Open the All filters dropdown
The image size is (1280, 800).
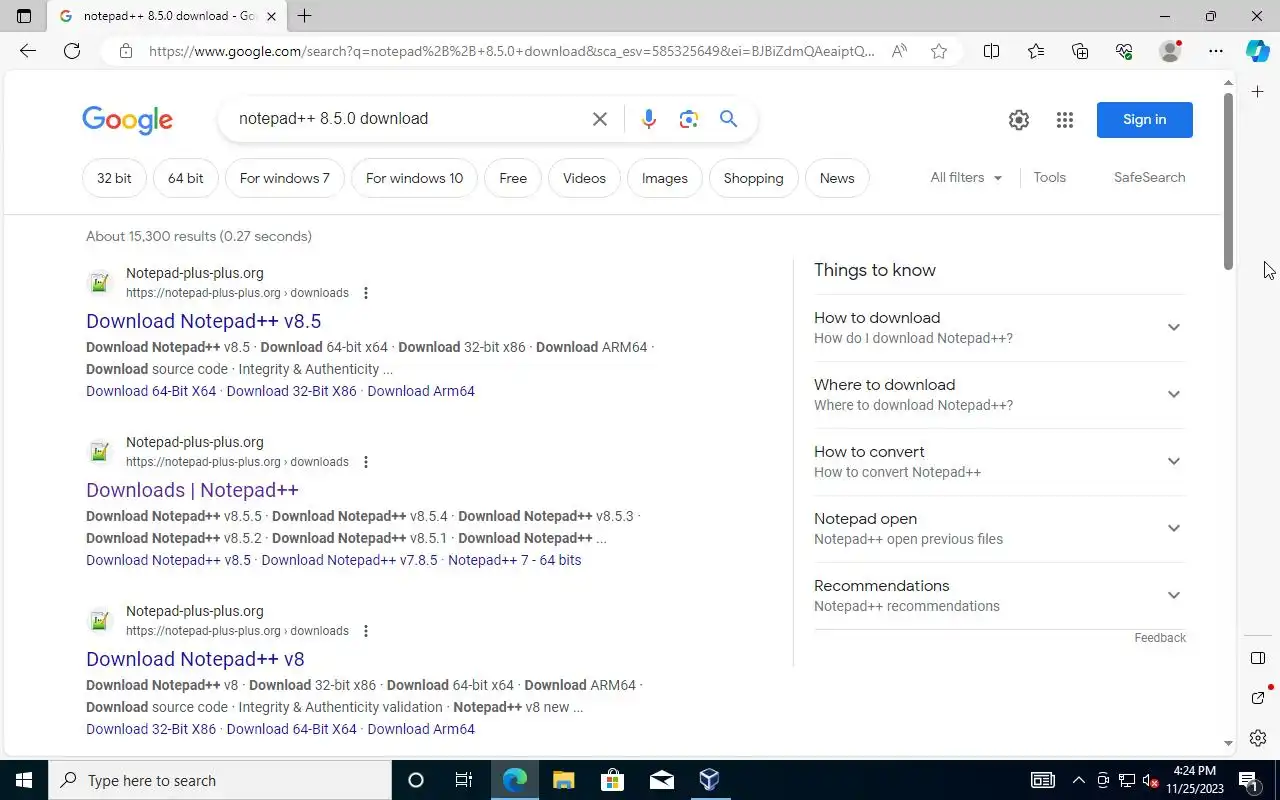pyautogui.click(x=966, y=177)
